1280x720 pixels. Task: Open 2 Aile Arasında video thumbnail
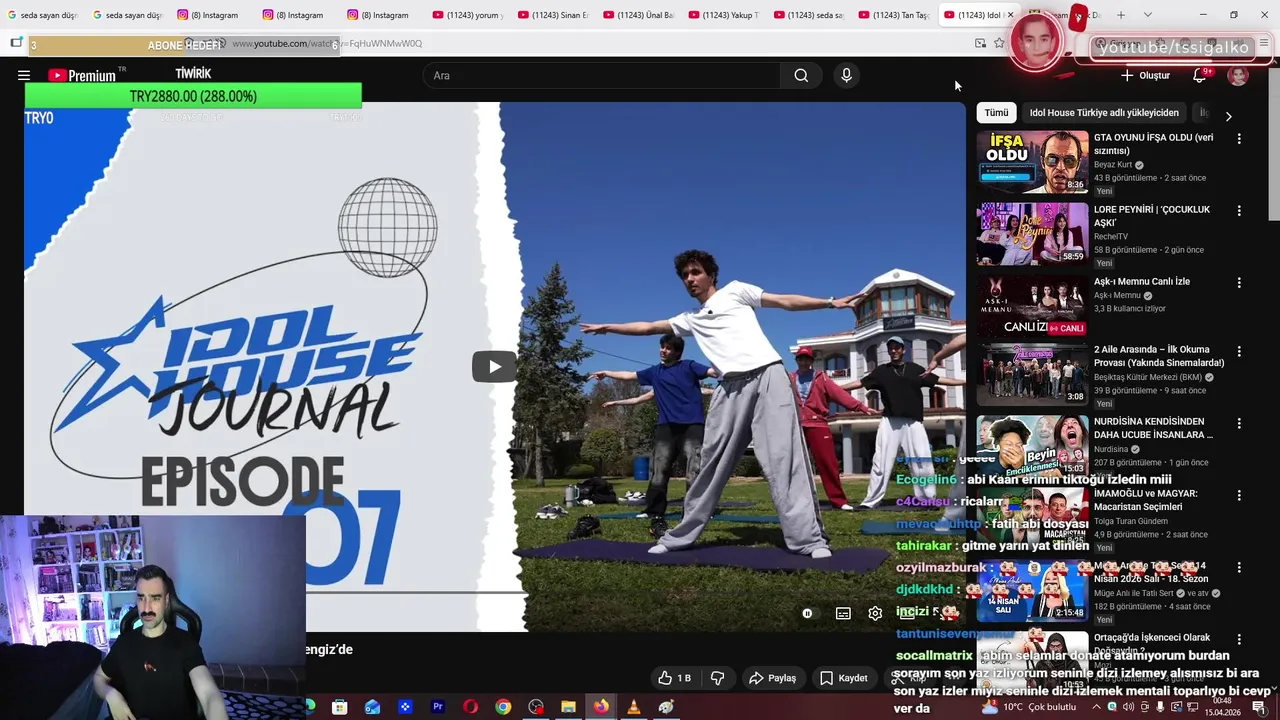[1032, 374]
